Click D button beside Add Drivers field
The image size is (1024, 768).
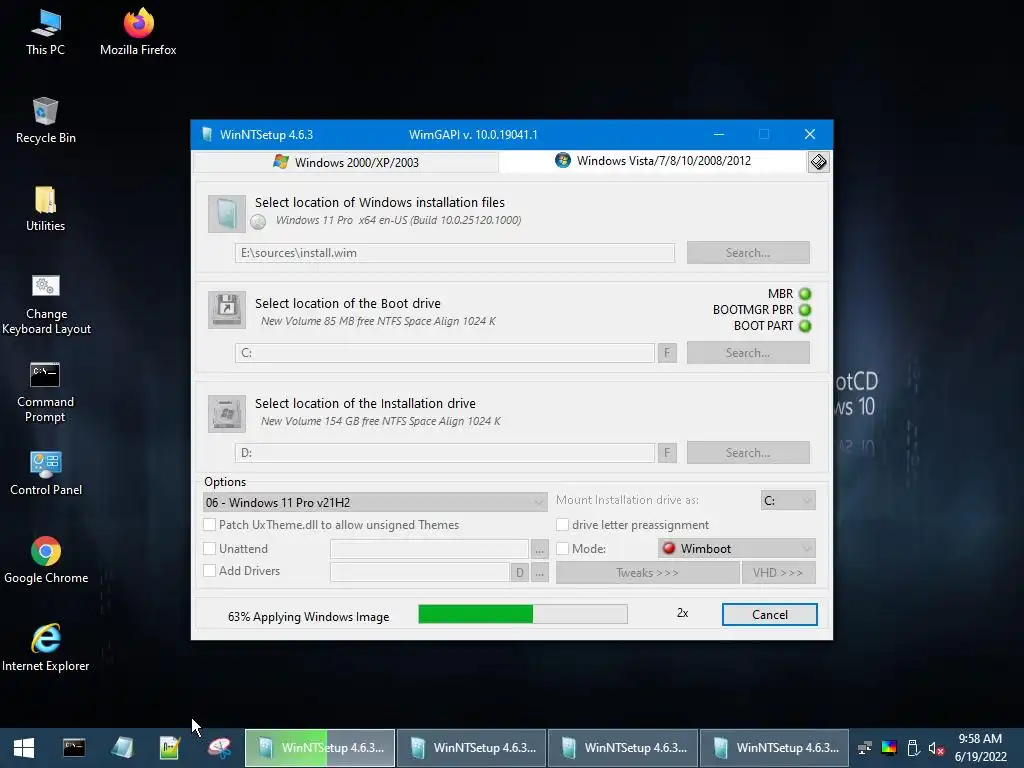click(519, 573)
